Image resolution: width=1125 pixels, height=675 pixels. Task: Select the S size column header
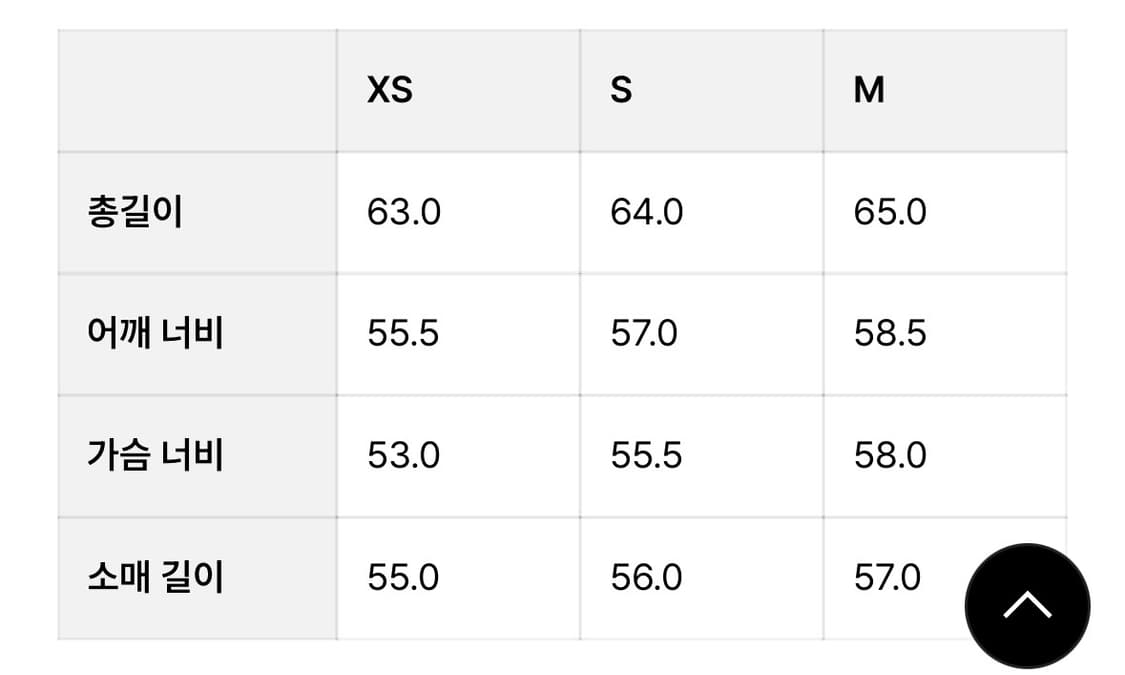[621, 91]
